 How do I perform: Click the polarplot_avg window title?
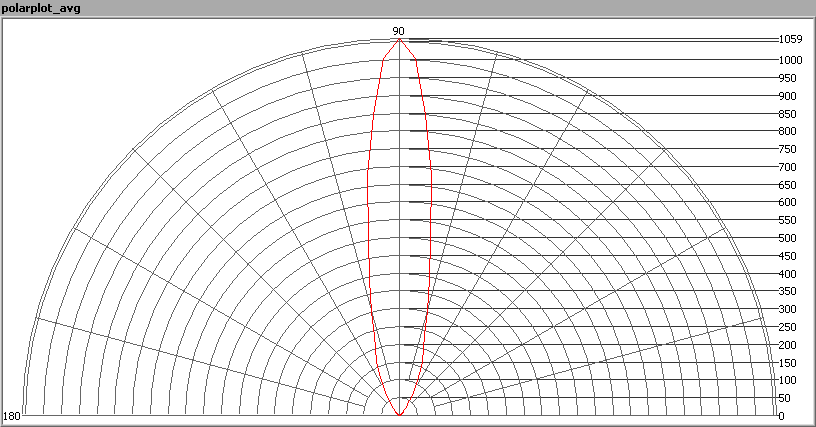42,9
